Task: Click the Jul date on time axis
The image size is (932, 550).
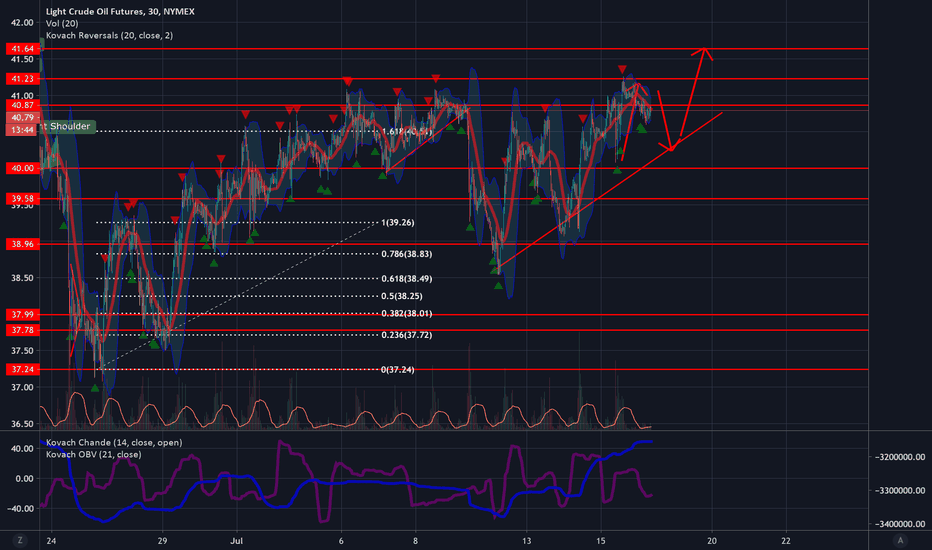Action: tap(237, 541)
